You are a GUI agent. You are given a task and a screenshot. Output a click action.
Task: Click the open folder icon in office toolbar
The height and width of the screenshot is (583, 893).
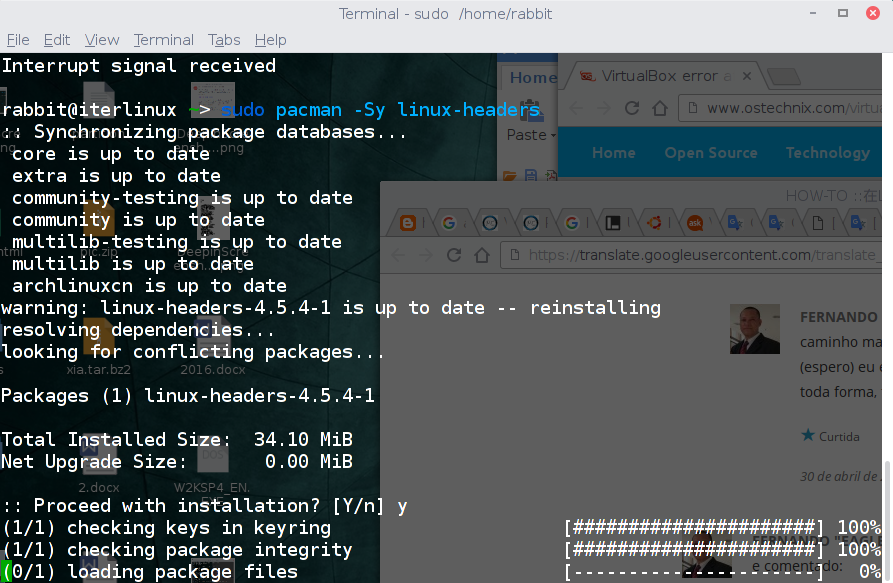point(510,176)
